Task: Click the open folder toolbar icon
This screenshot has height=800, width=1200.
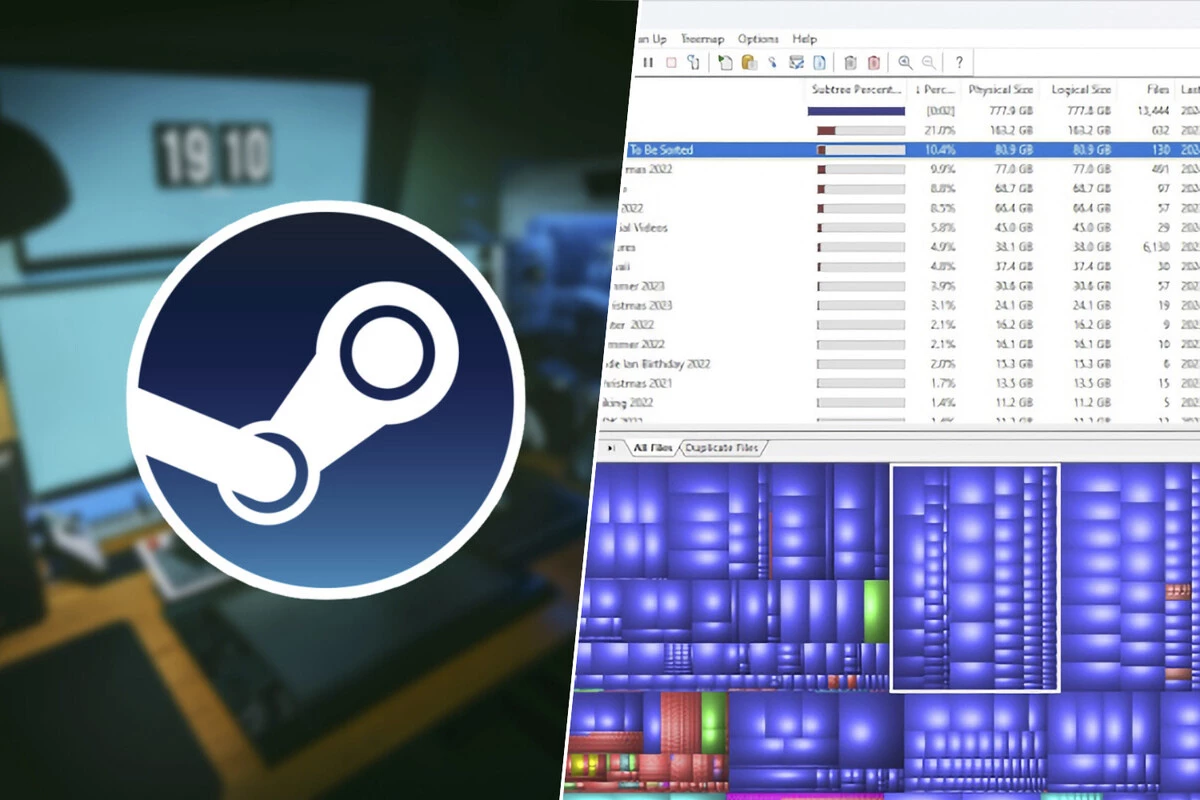Action: (x=748, y=62)
